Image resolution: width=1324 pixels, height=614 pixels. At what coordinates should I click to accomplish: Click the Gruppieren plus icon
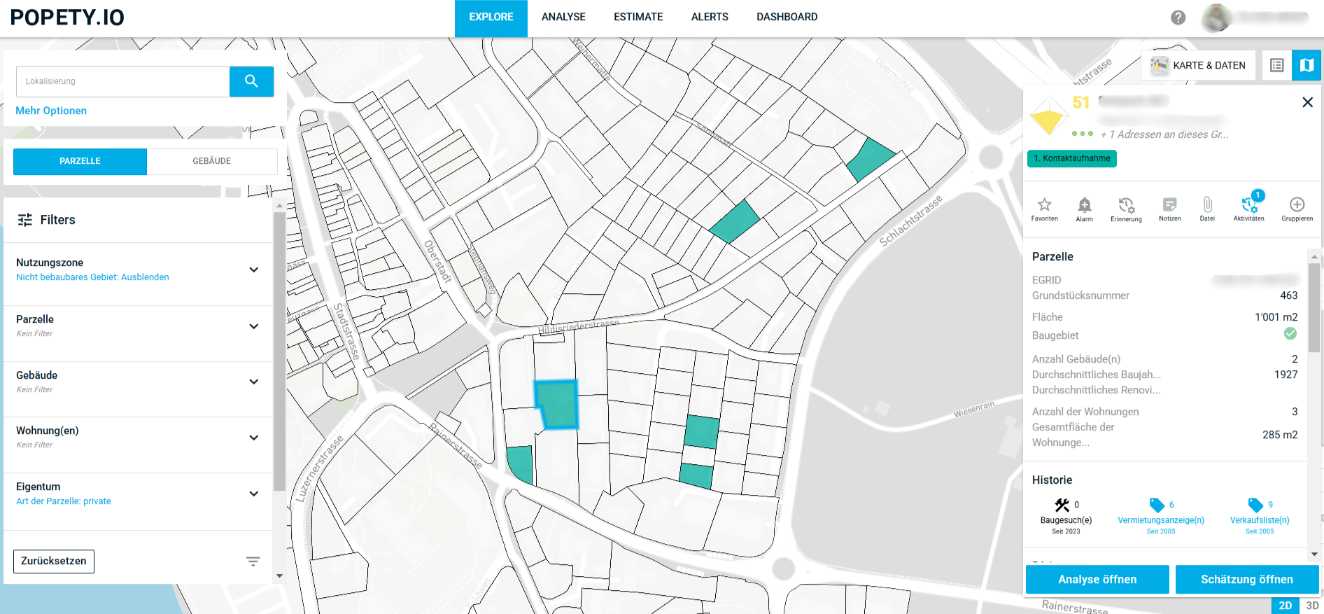tap(1297, 204)
